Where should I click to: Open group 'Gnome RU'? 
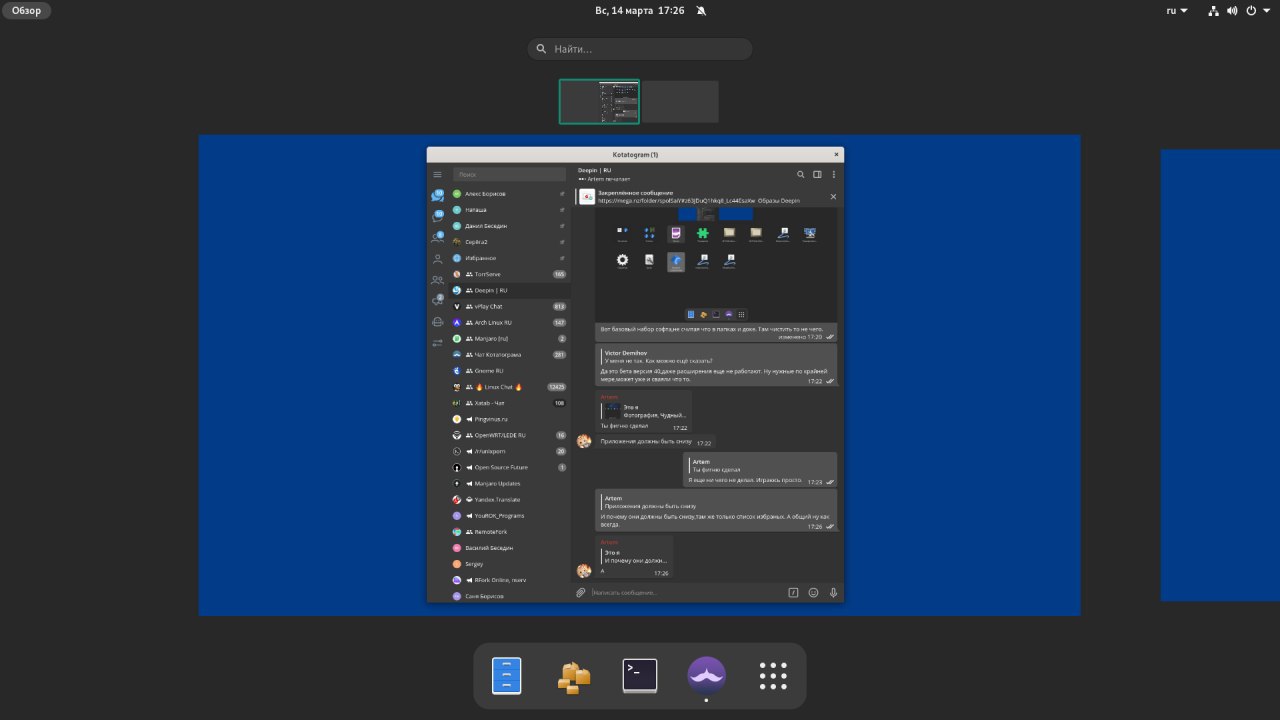point(509,371)
